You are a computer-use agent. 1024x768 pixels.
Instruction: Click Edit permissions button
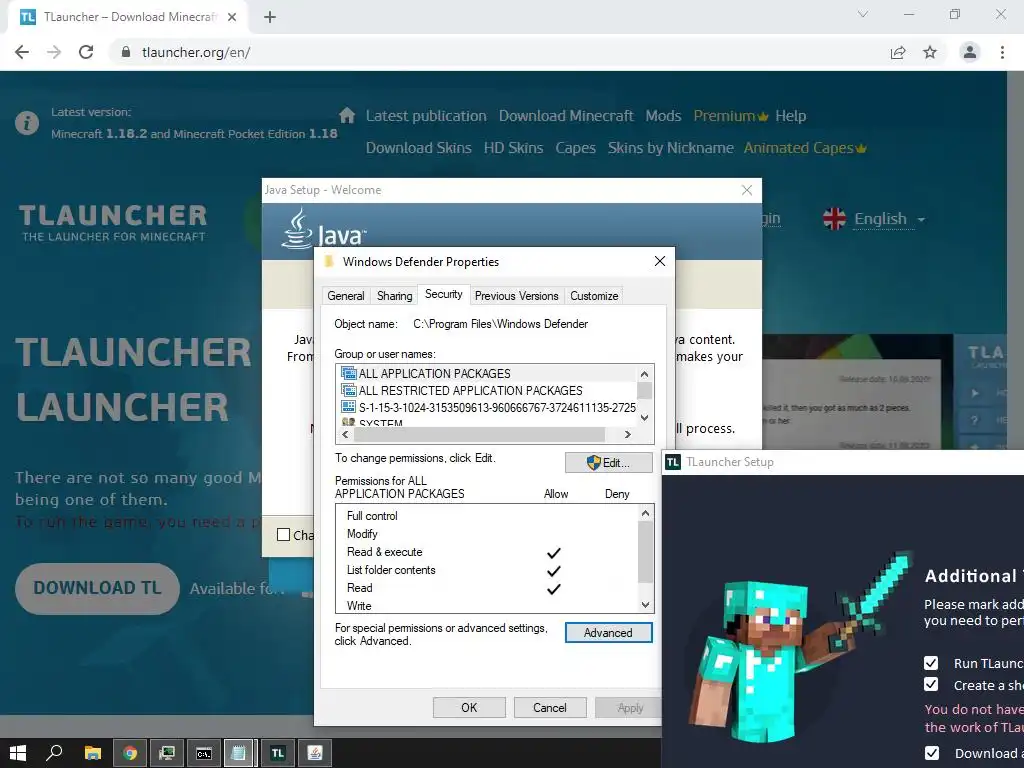609,463
